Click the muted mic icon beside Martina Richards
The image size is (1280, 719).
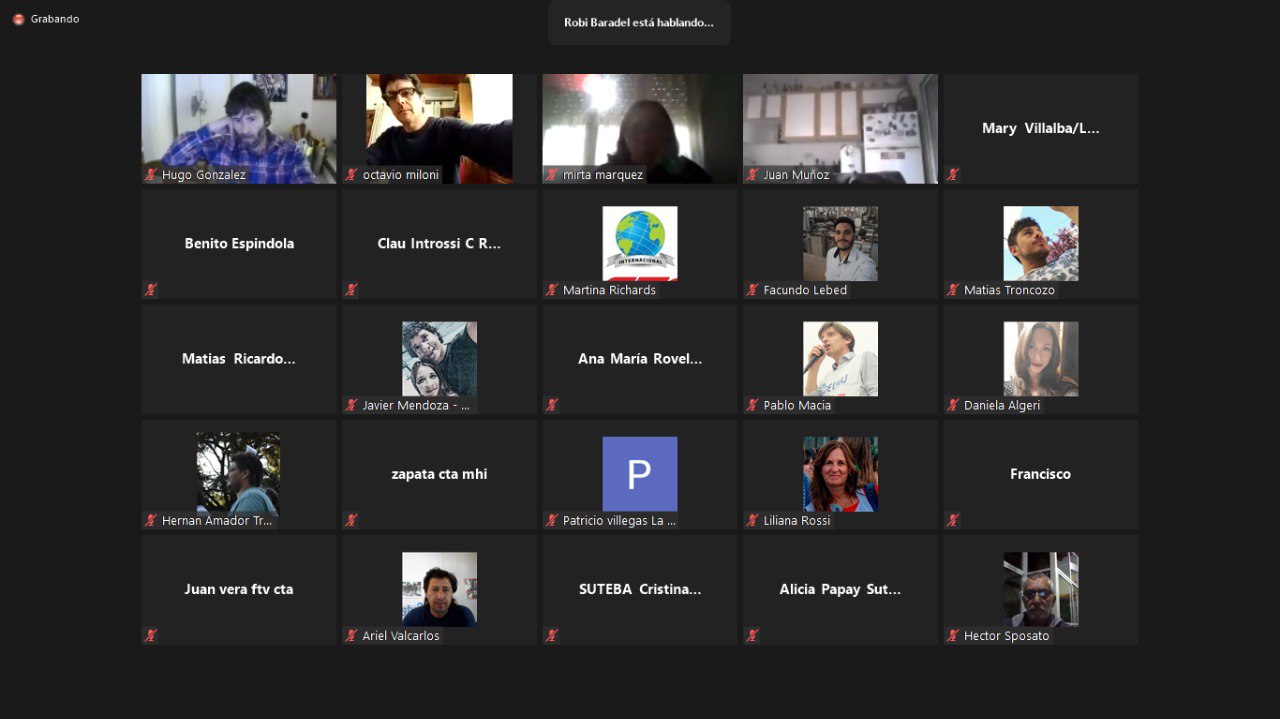pos(552,290)
